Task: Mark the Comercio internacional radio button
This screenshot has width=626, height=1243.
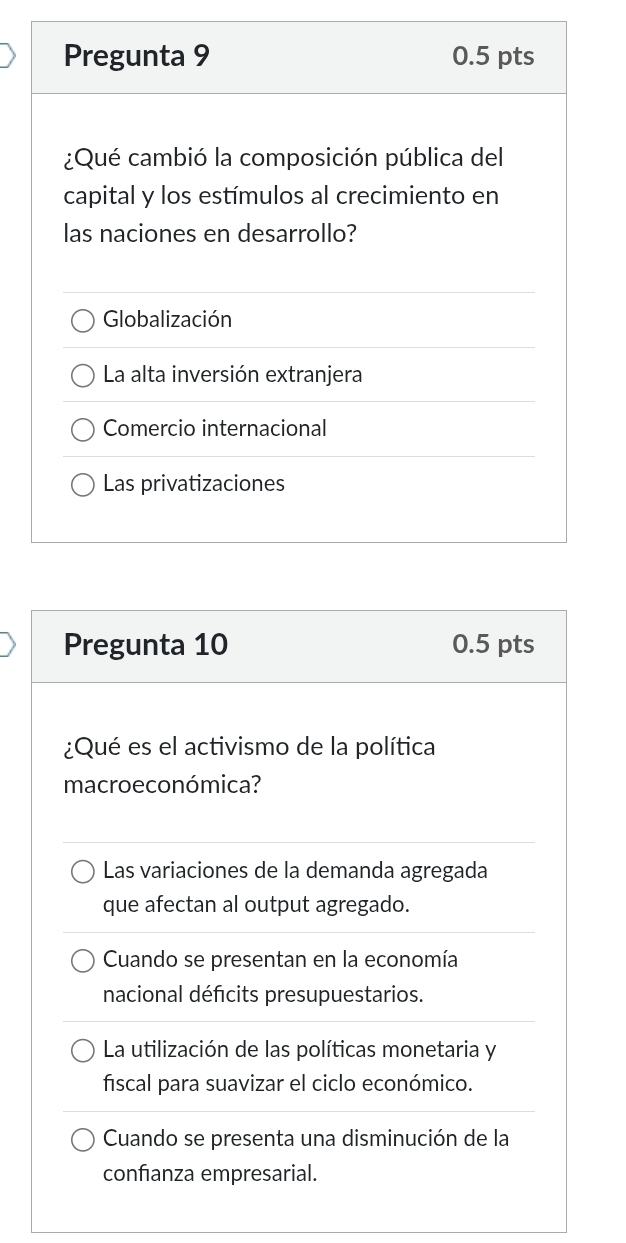Action: click(x=83, y=429)
